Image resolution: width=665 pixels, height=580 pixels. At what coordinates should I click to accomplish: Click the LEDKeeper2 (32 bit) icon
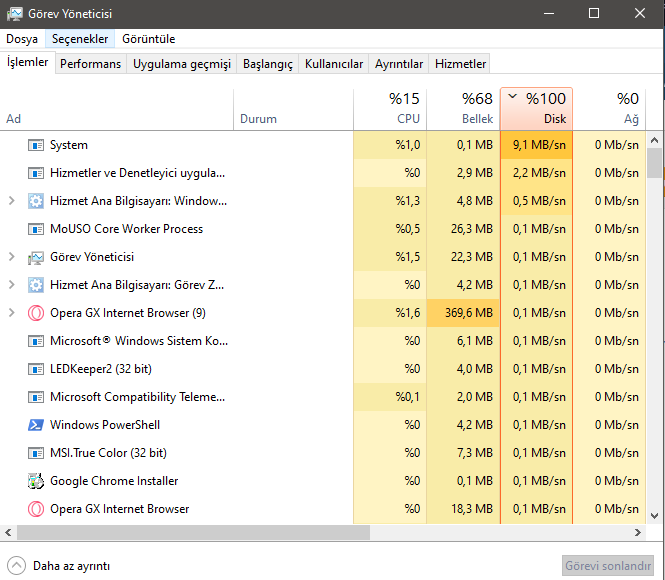tap(36, 369)
